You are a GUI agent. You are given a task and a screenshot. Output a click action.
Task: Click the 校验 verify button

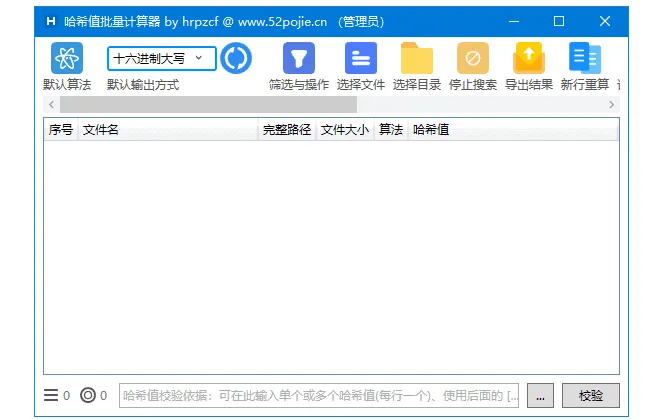[591, 396]
